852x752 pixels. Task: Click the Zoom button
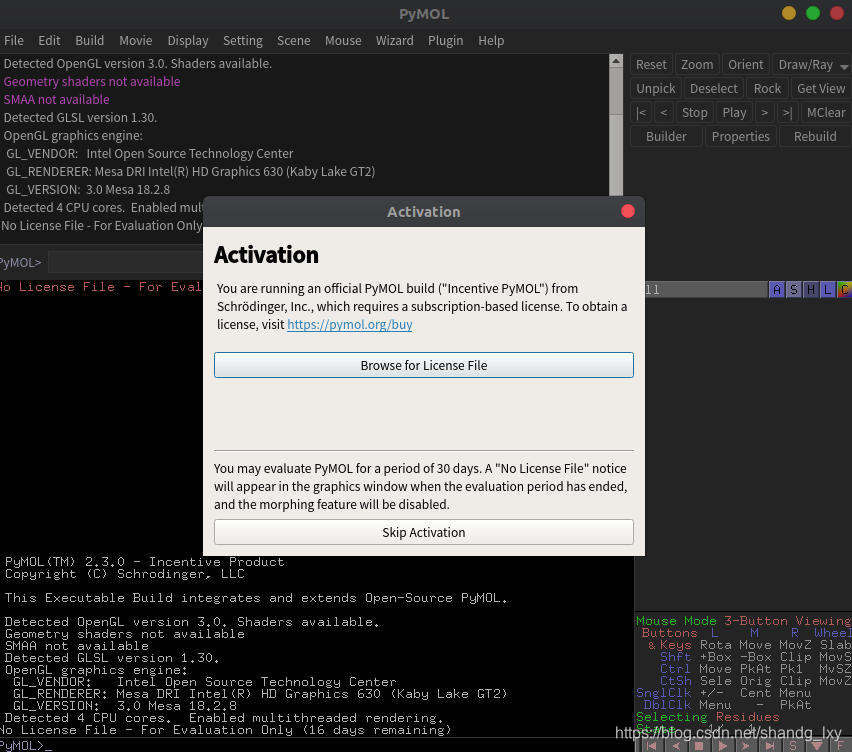pyautogui.click(x=697, y=65)
